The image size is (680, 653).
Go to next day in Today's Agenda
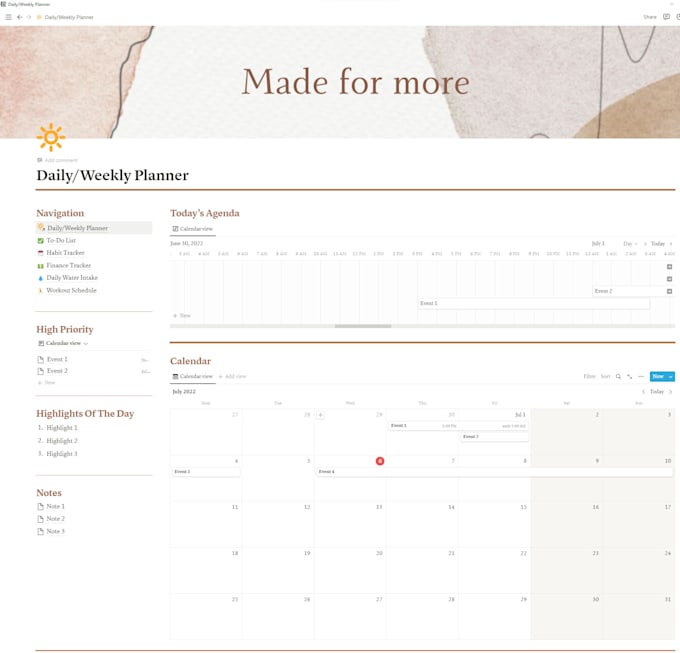click(x=670, y=244)
